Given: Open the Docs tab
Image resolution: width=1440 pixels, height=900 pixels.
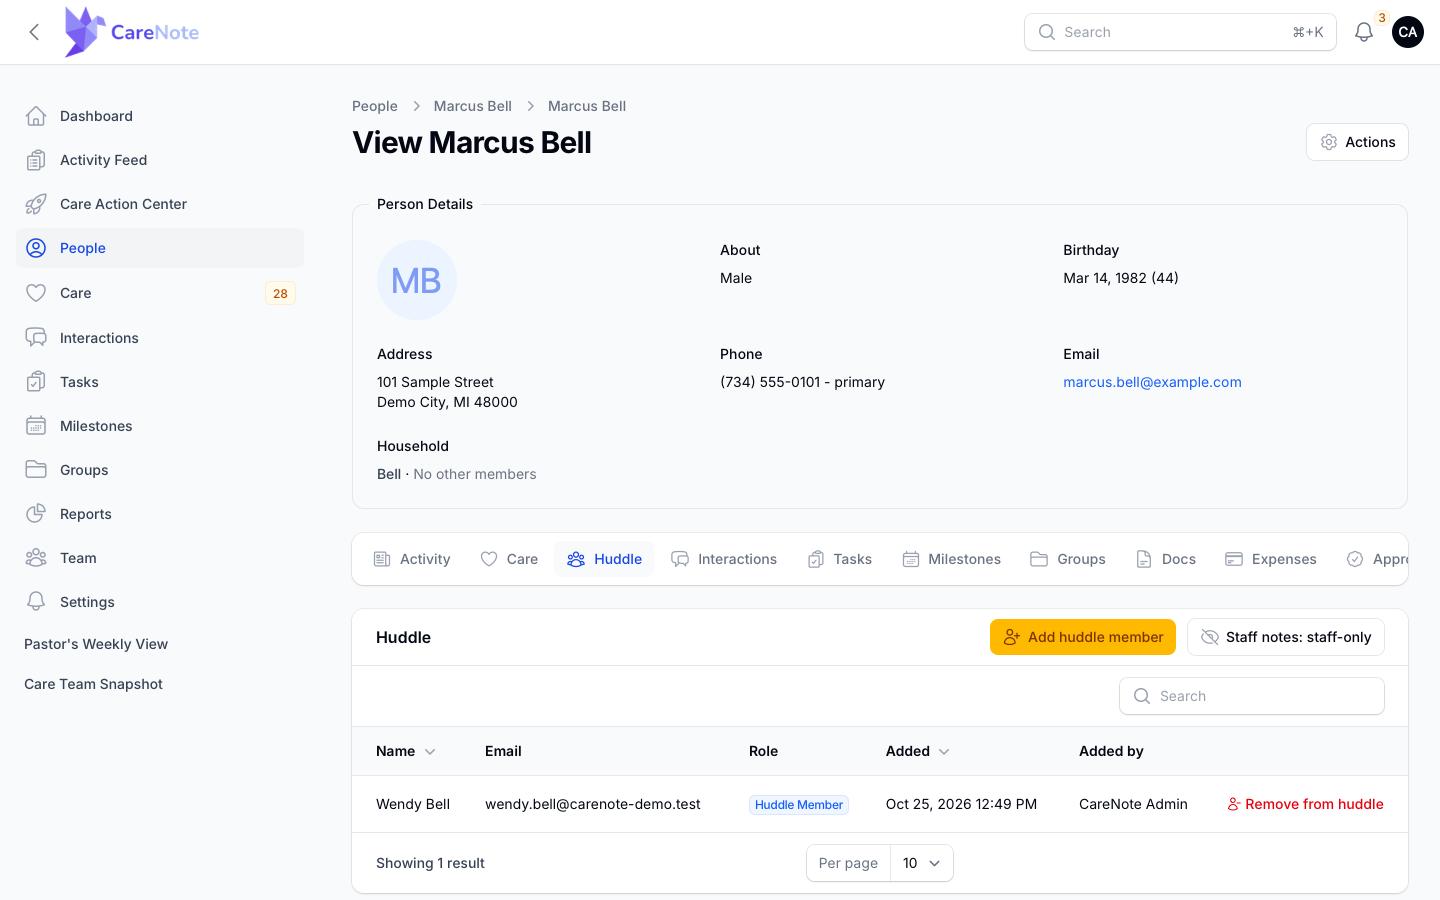Looking at the screenshot, I should coord(1166,559).
